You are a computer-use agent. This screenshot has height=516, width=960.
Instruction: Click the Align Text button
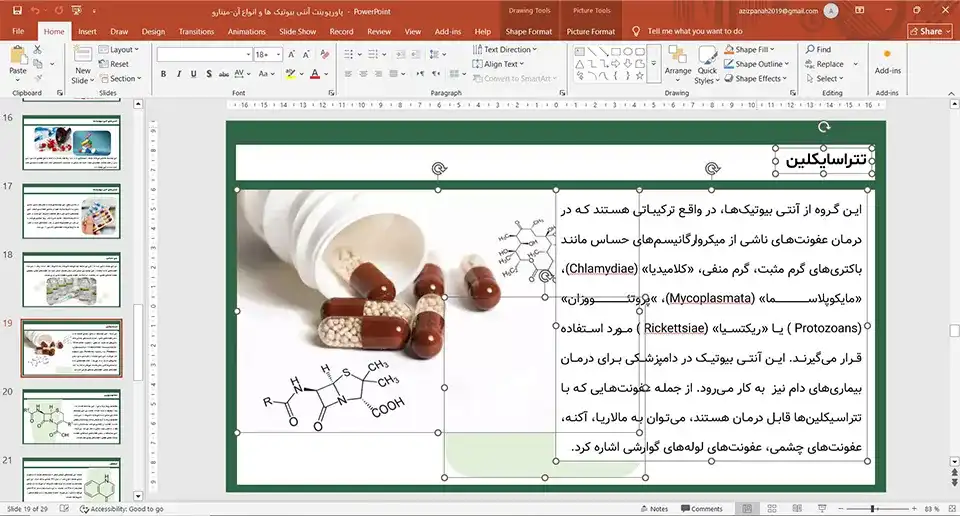[498, 64]
